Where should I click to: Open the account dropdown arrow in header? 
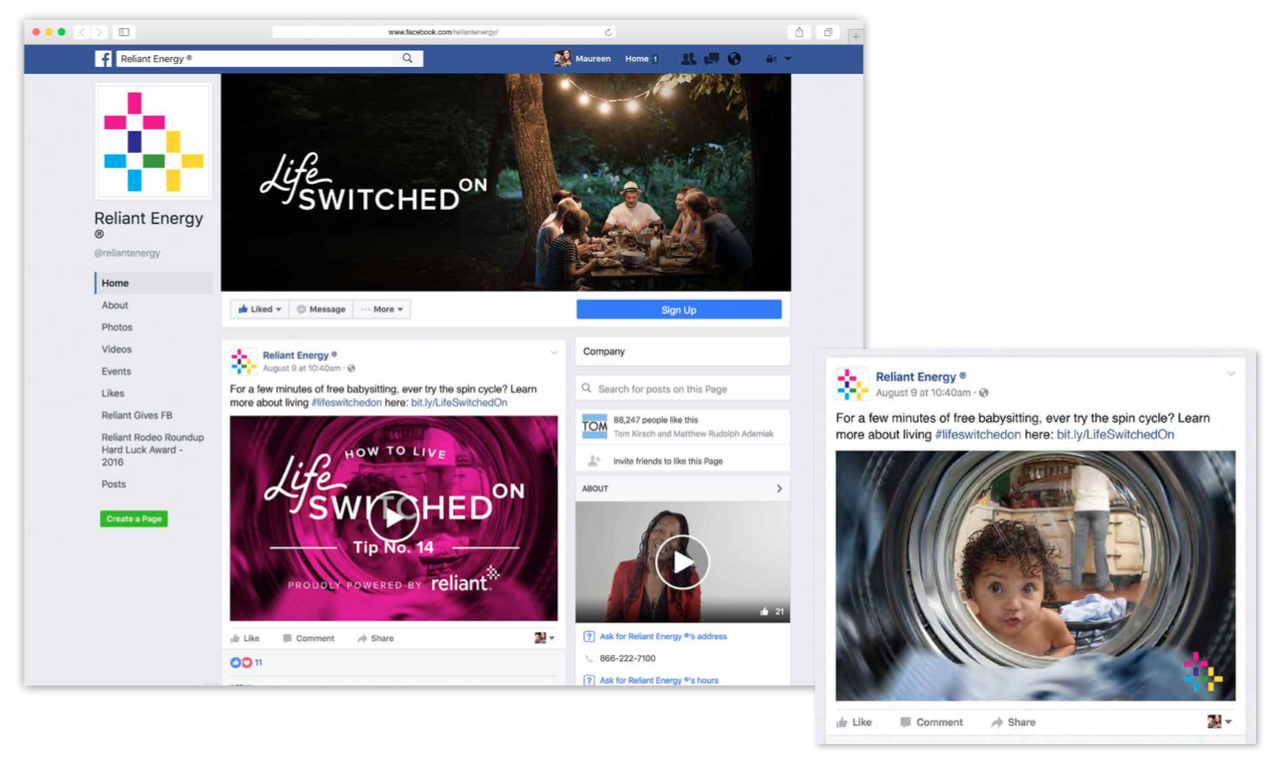pos(787,59)
